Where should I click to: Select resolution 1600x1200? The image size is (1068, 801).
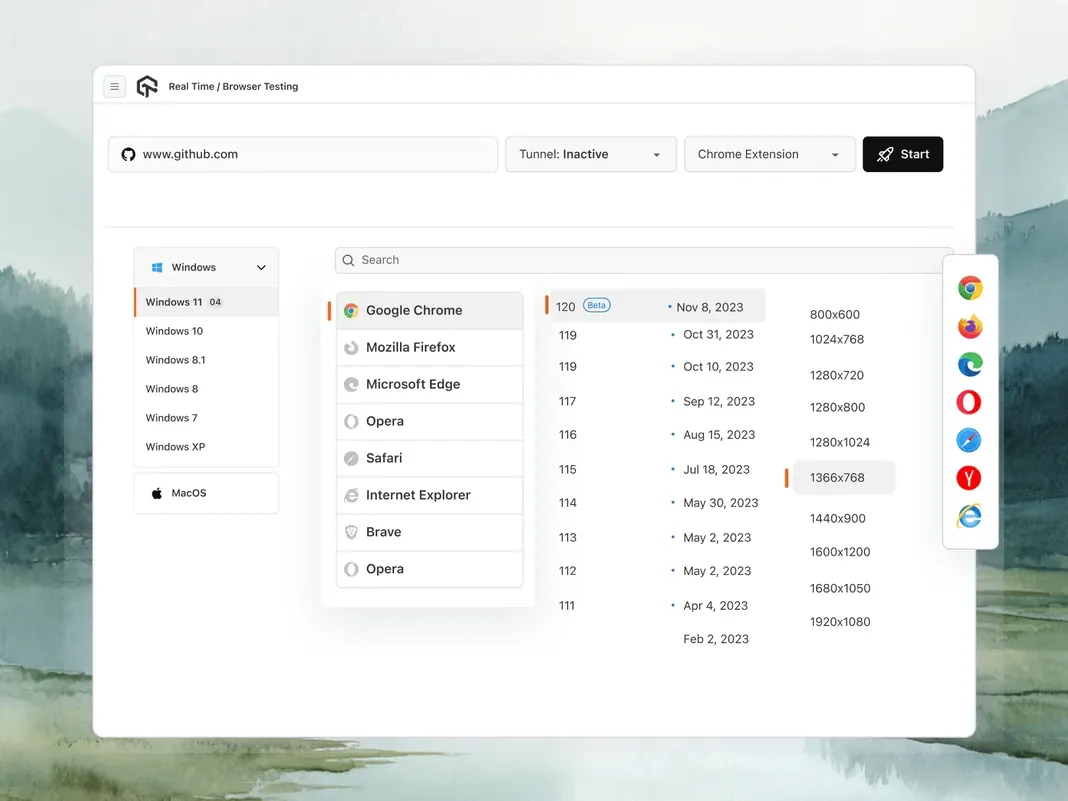click(x=840, y=552)
